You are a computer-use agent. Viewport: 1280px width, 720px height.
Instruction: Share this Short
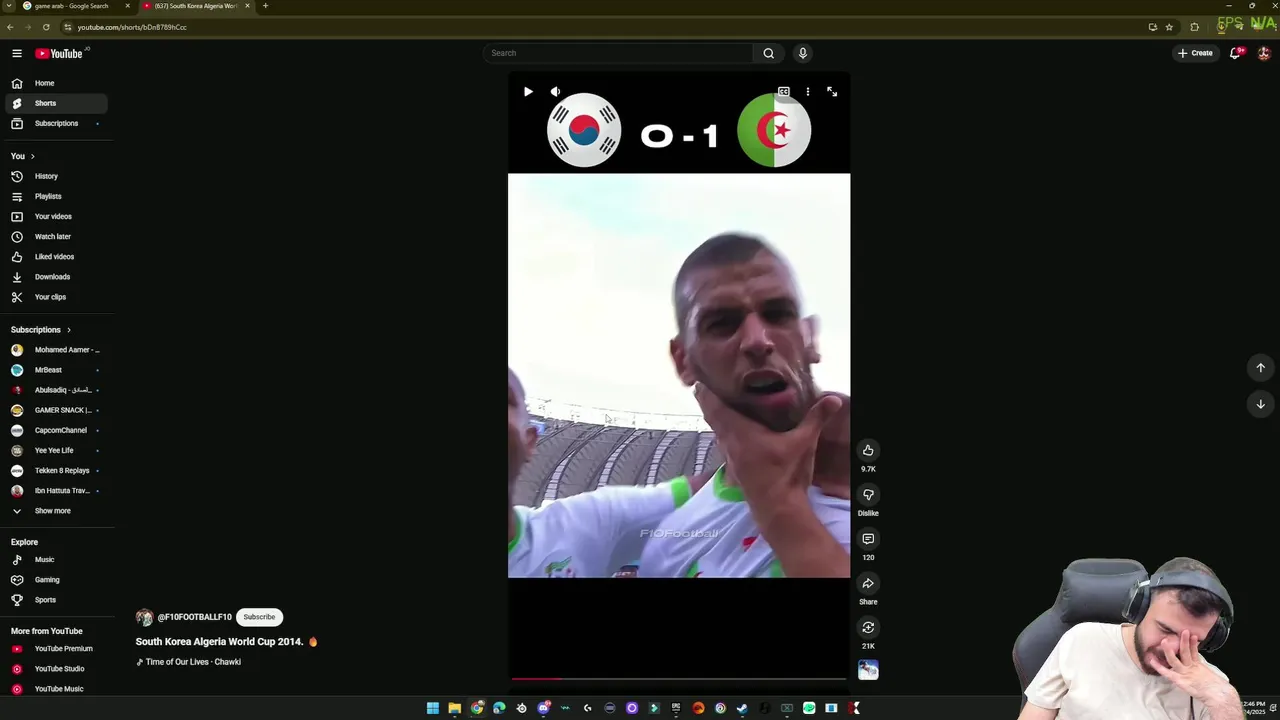868,583
